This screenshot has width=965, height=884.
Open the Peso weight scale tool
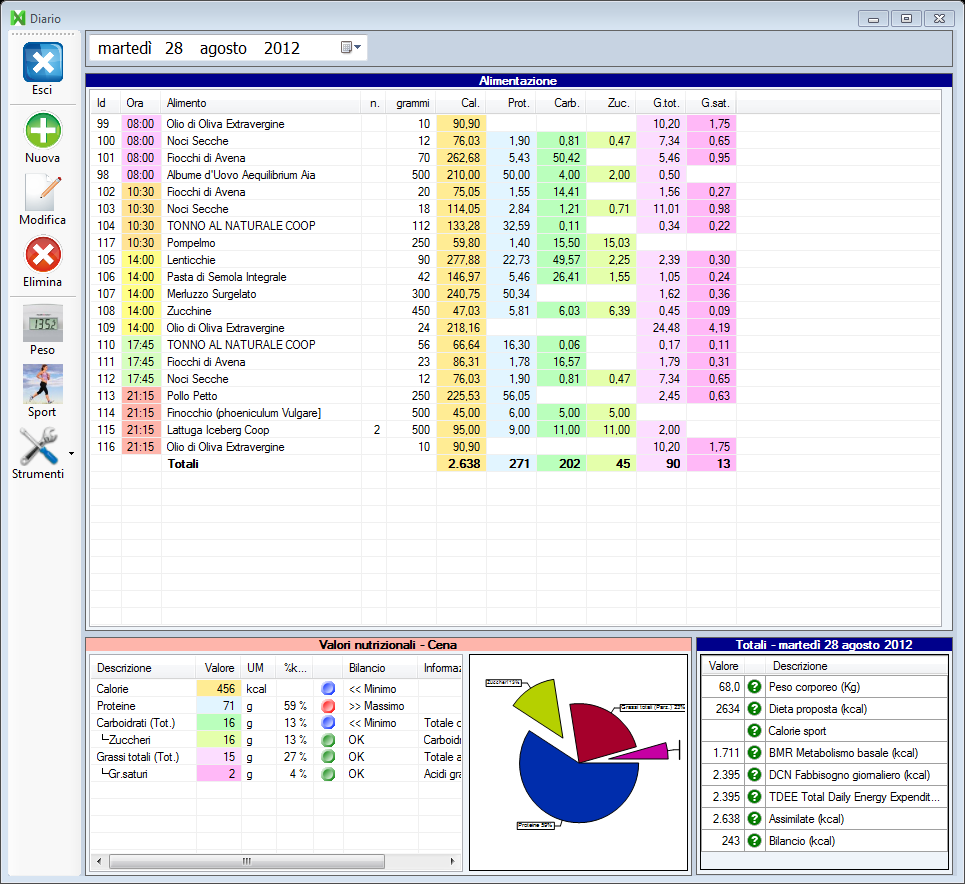42,324
